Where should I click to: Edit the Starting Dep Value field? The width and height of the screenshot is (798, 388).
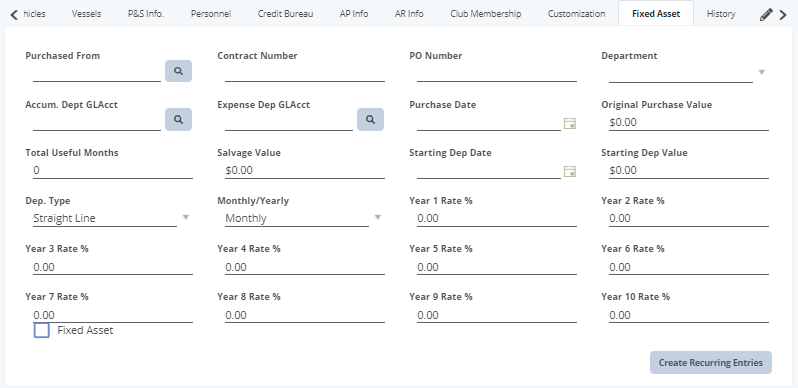coord(689,171)
